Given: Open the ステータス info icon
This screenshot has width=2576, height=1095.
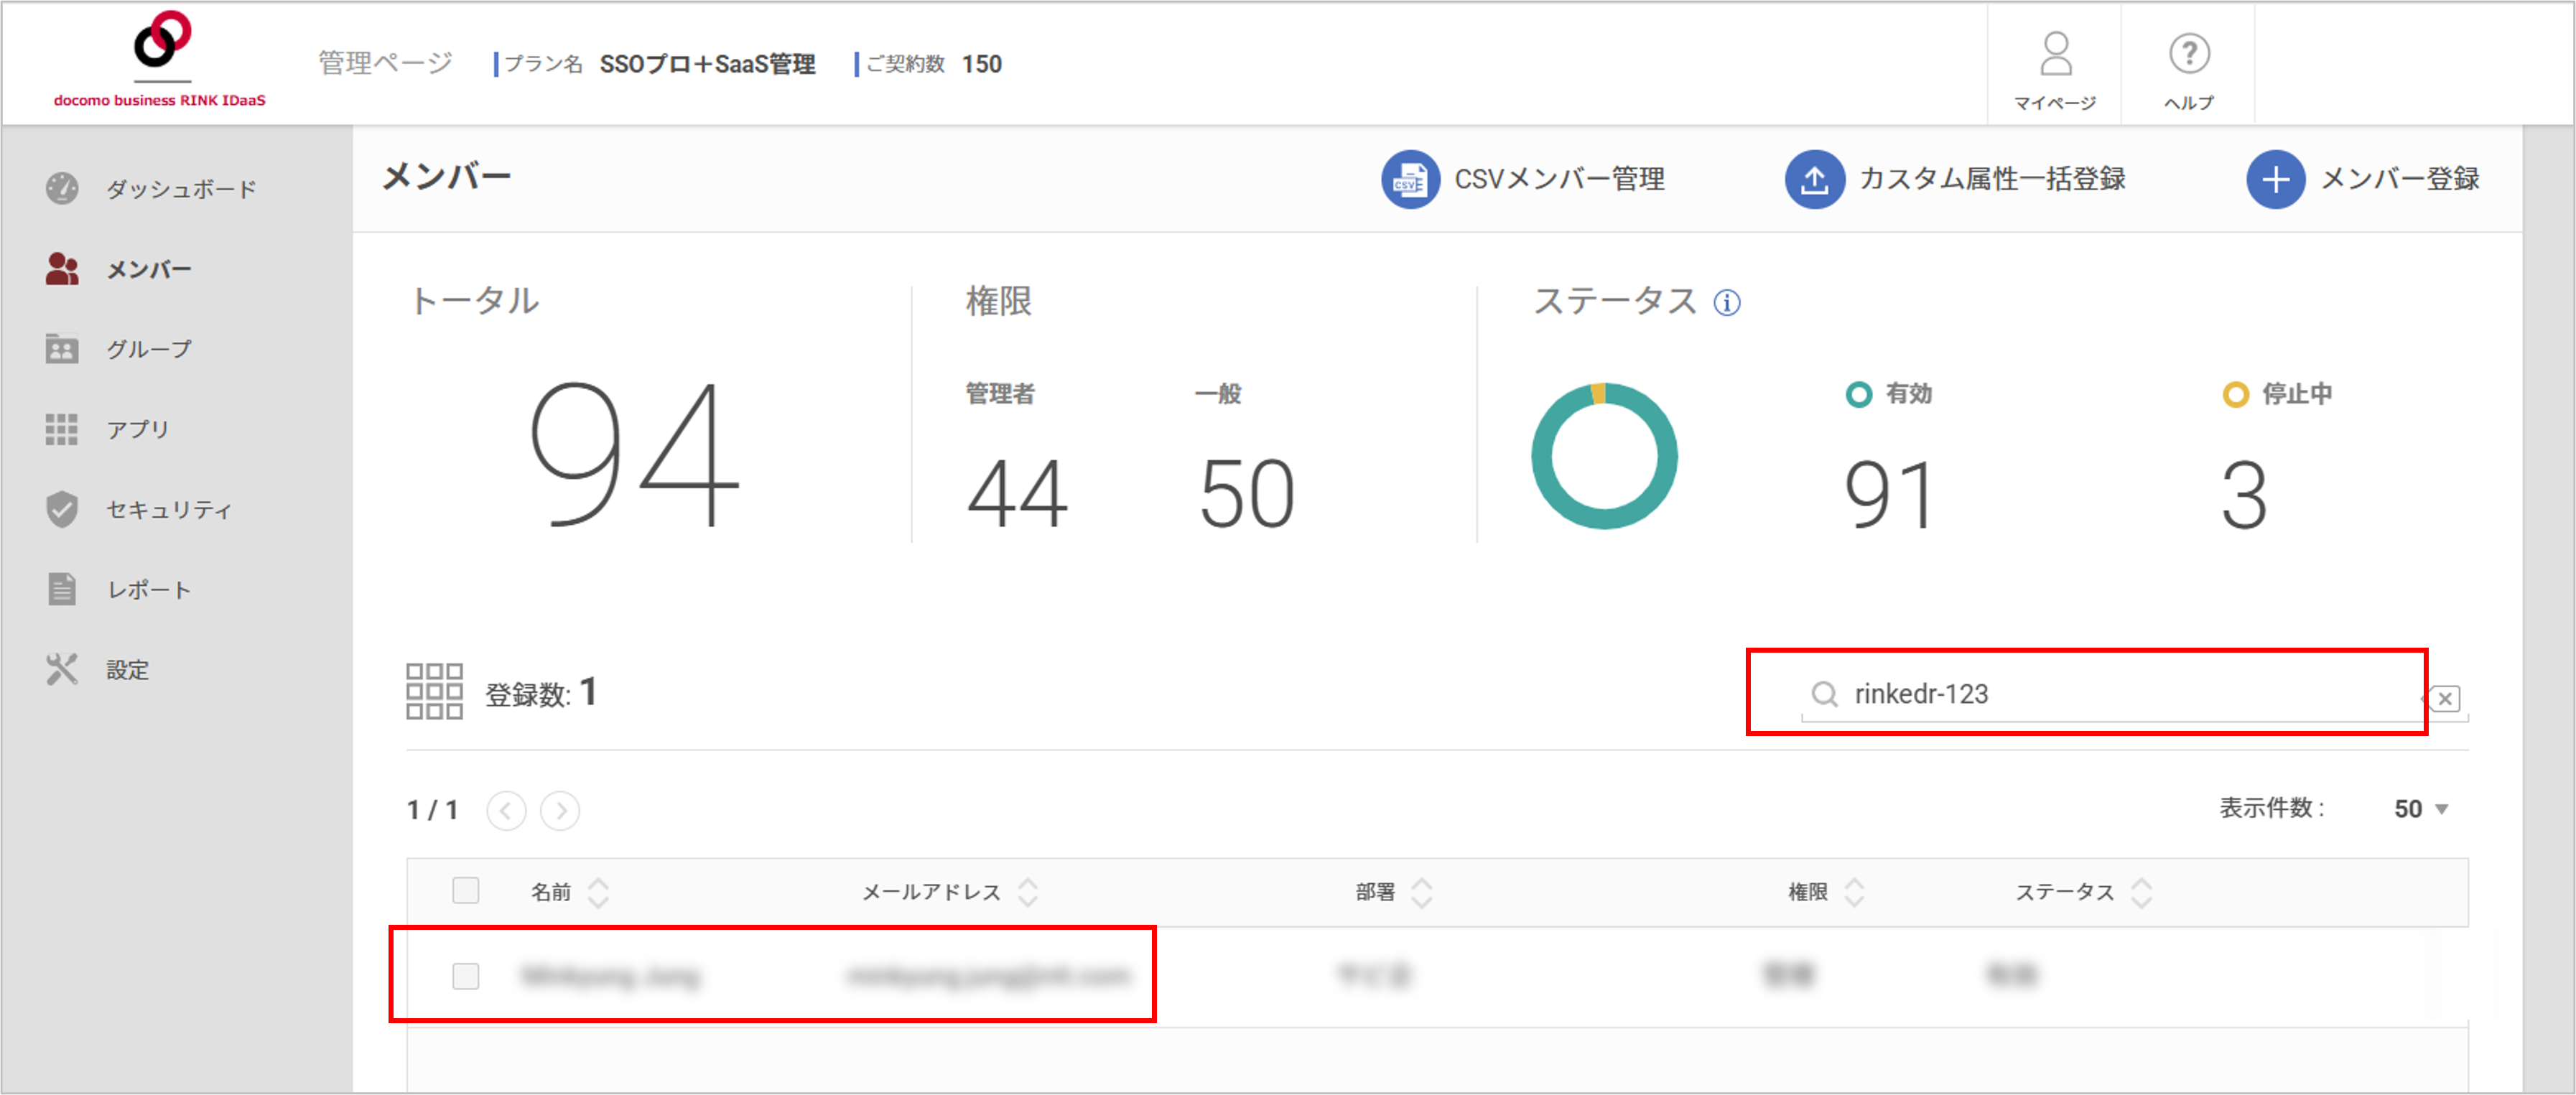Looking at the screenshot, I should pos(1727,301).
